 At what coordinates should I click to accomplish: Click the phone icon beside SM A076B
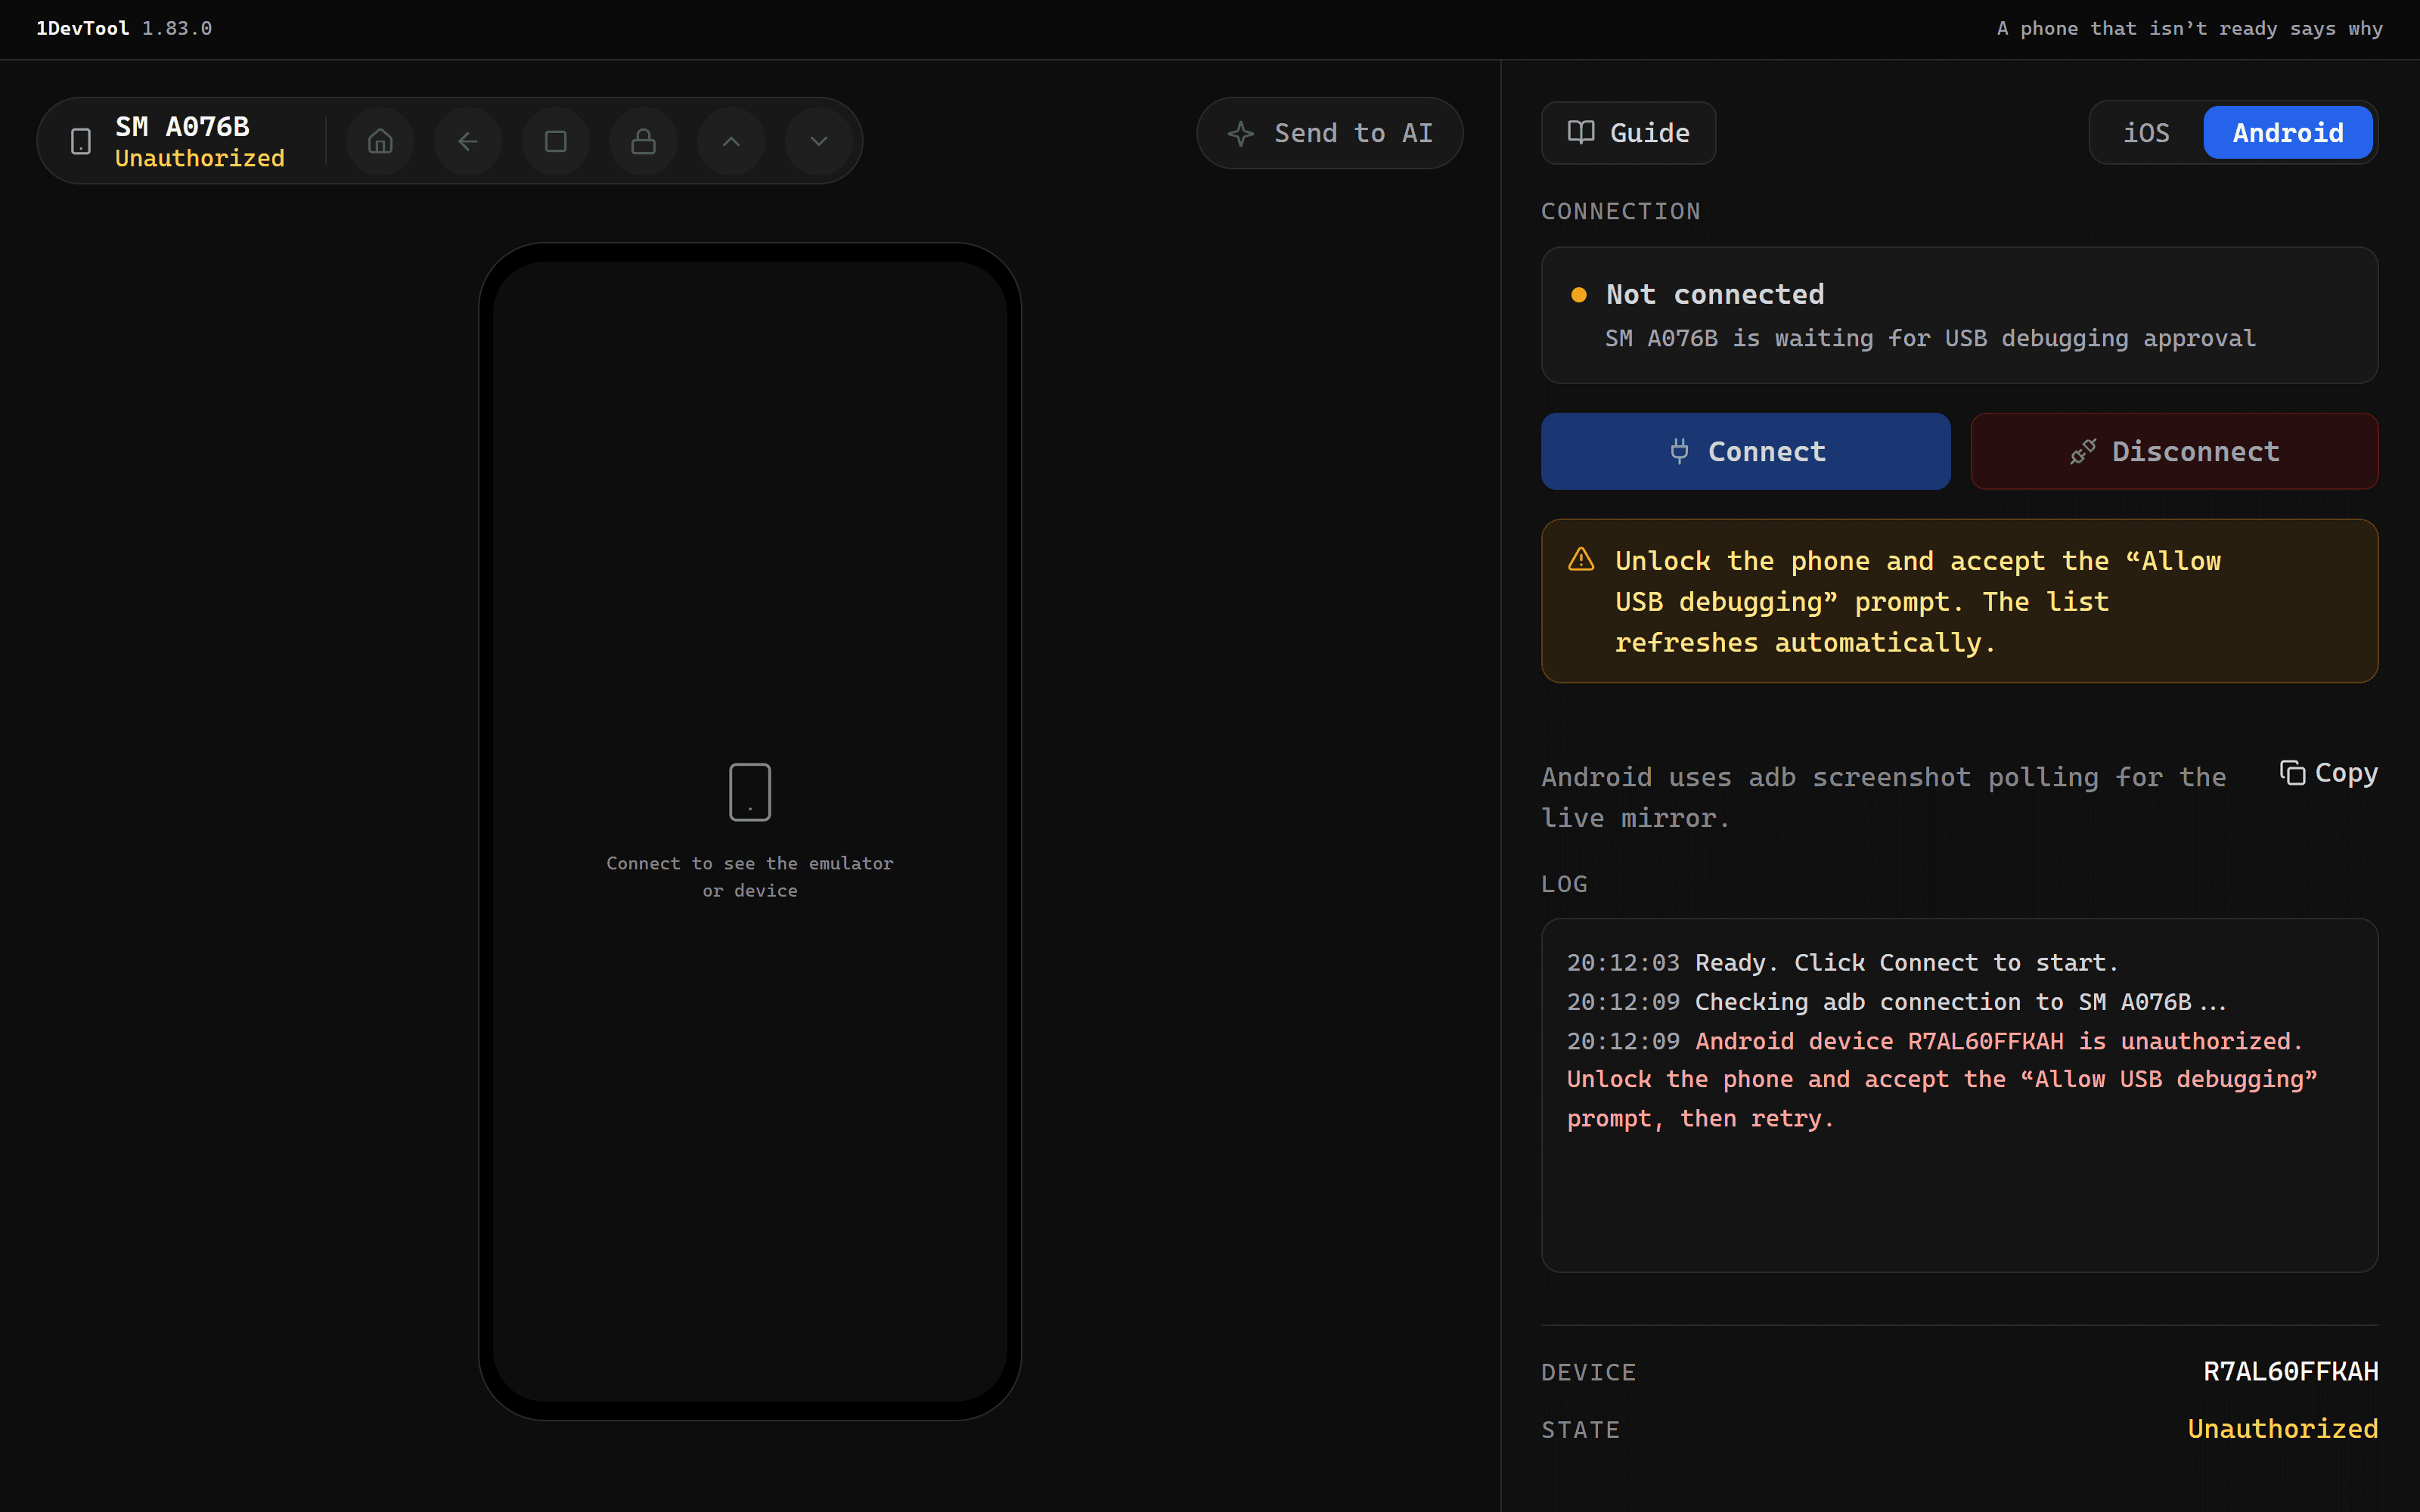point(81,141)
